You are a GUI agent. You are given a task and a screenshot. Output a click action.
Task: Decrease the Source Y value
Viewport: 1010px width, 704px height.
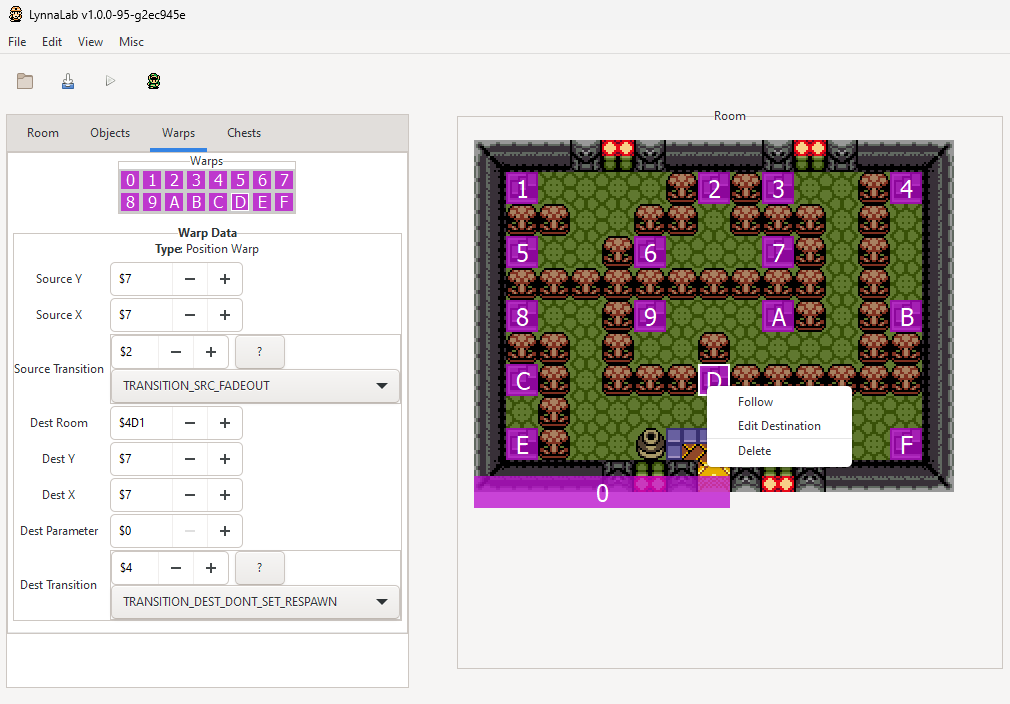click(x=190, y=279)
